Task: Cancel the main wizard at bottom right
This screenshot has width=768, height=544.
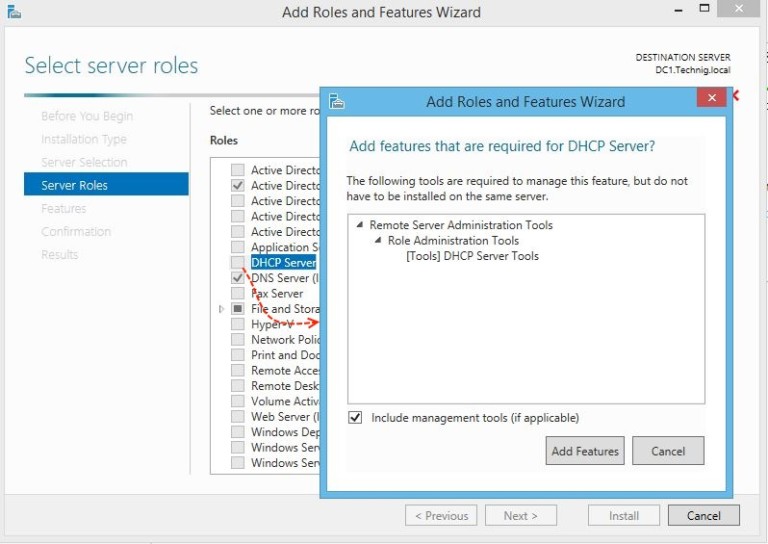Action: coord(703,516)
